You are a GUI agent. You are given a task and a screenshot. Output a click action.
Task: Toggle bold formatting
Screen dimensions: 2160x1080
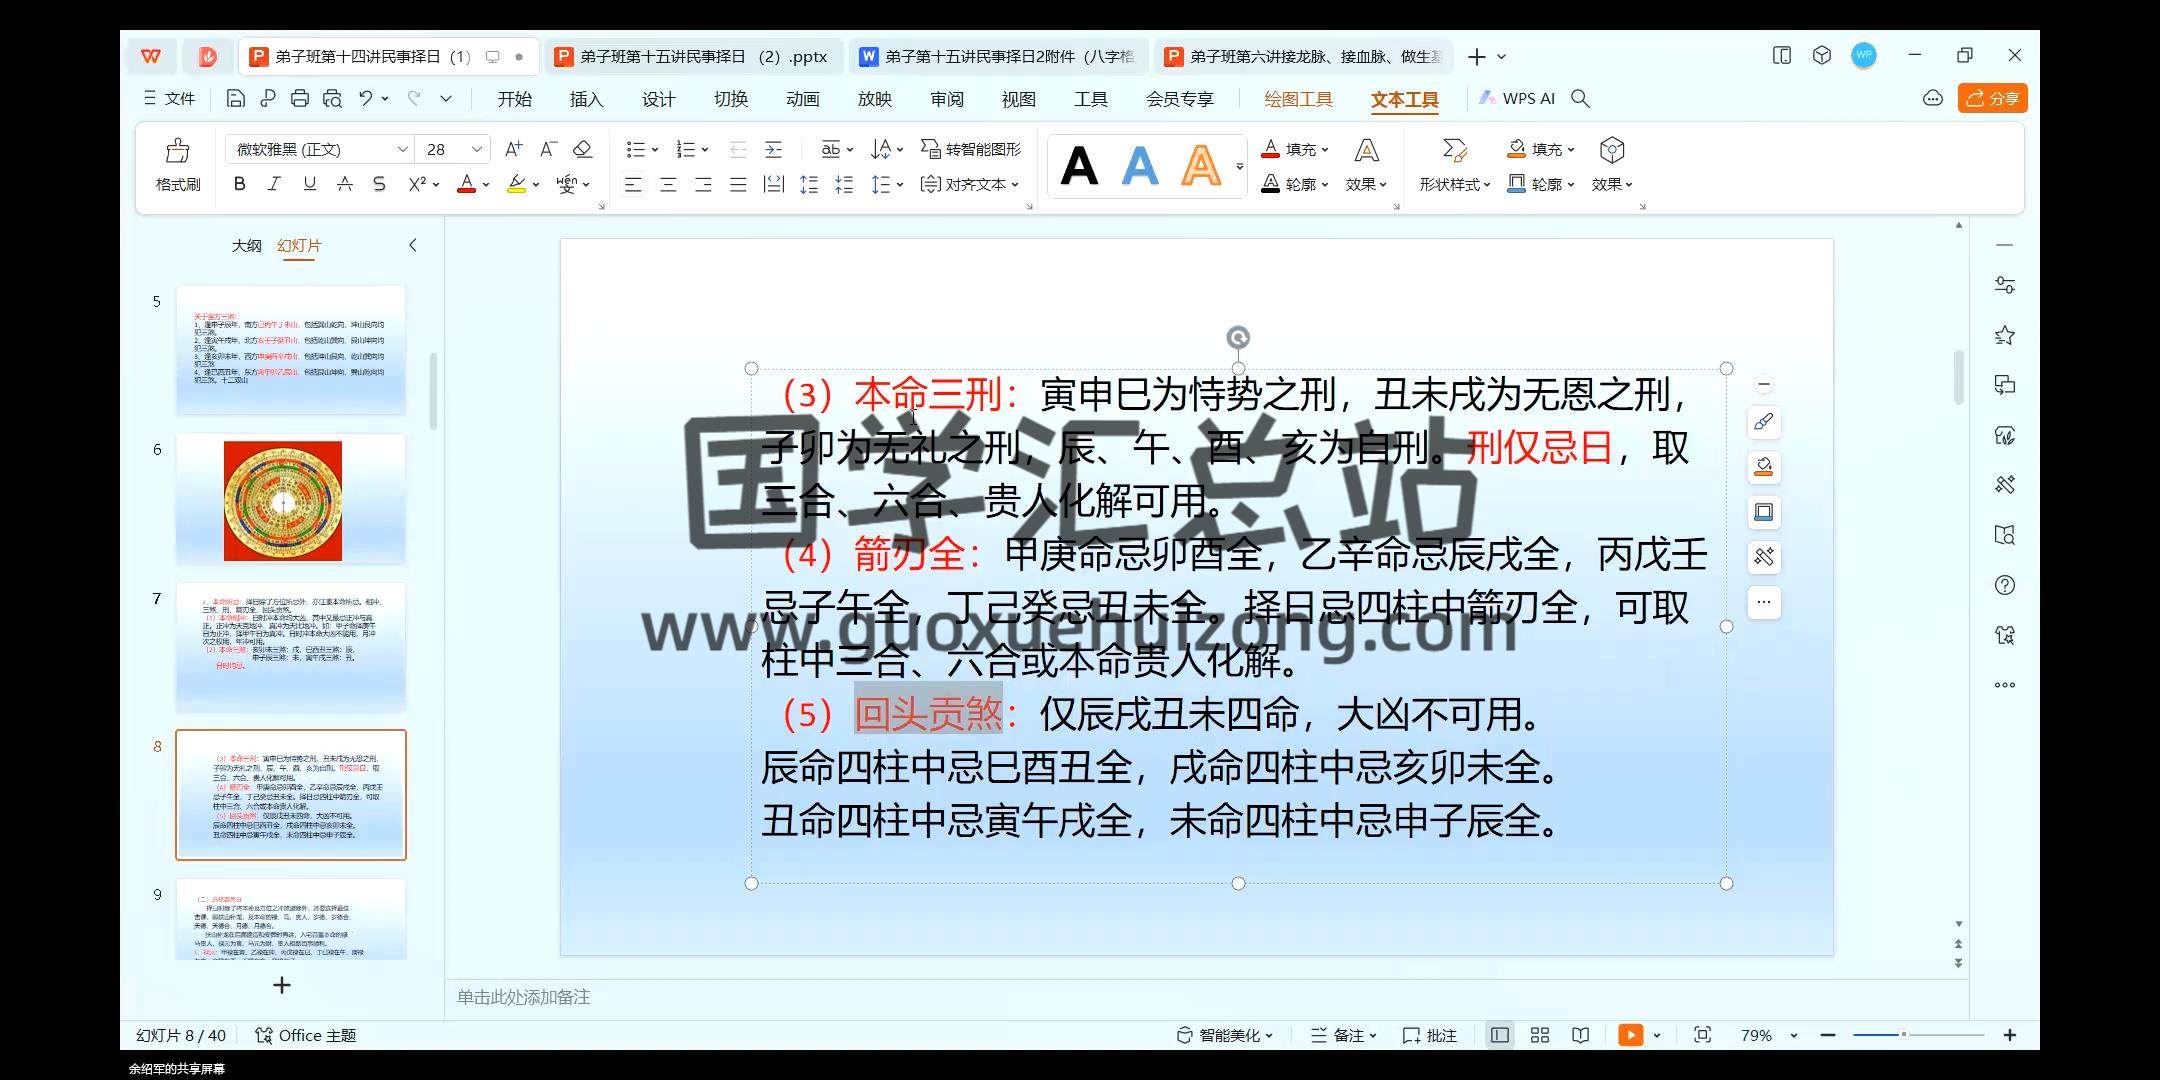point(239,184)
